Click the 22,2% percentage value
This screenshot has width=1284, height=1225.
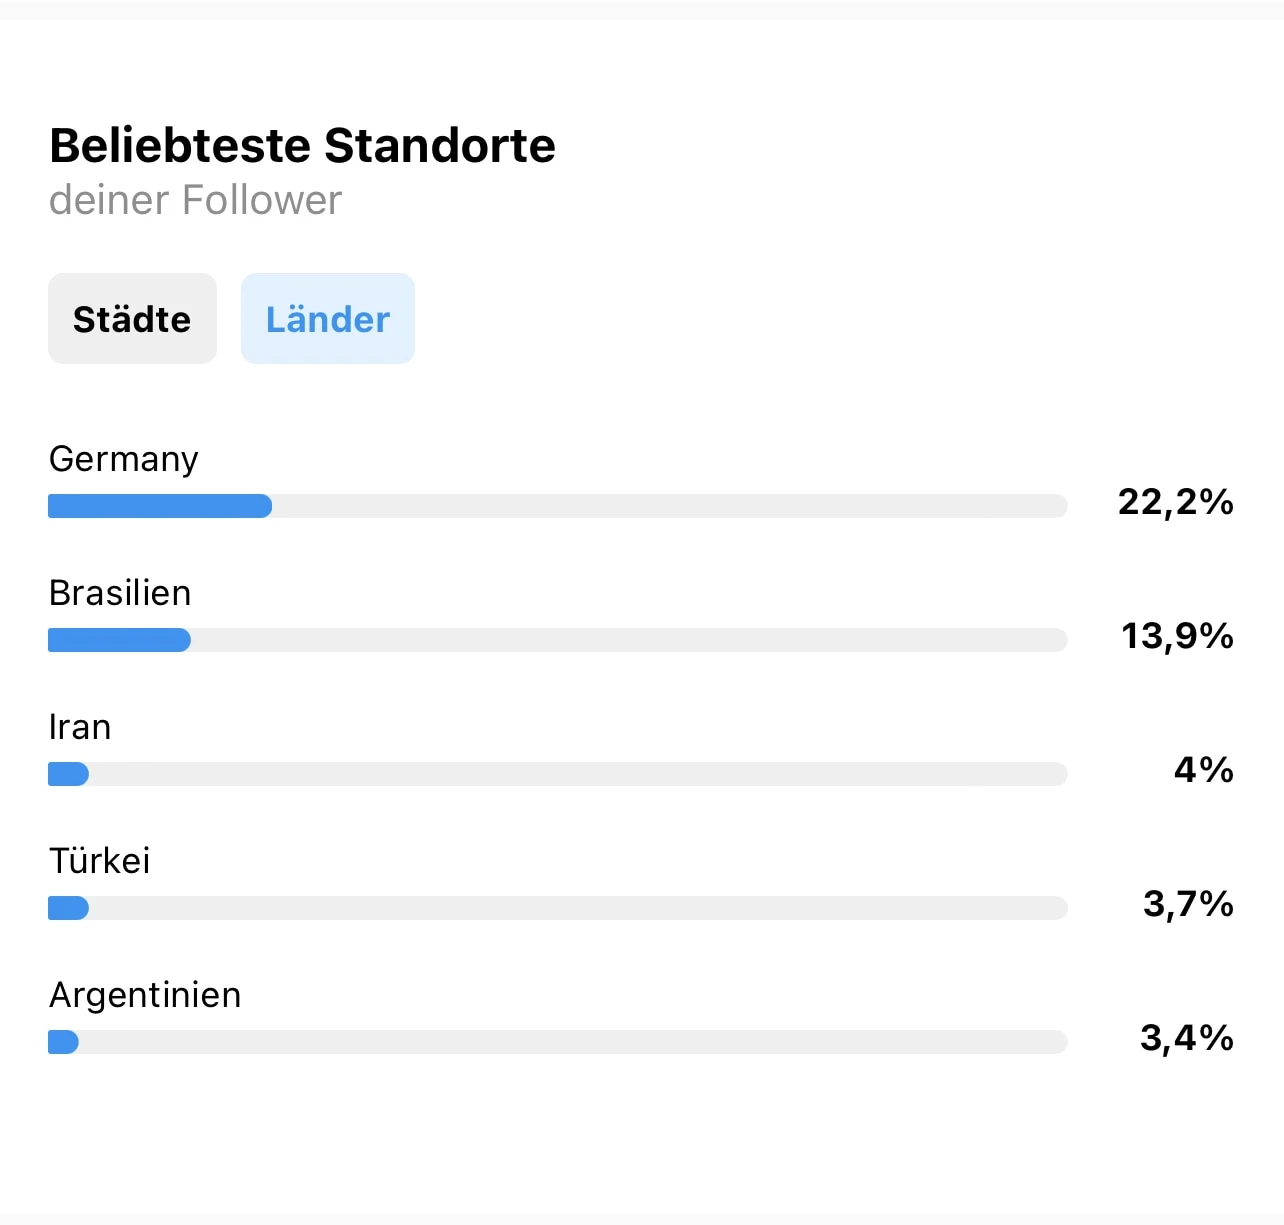tap(1175, 504)
